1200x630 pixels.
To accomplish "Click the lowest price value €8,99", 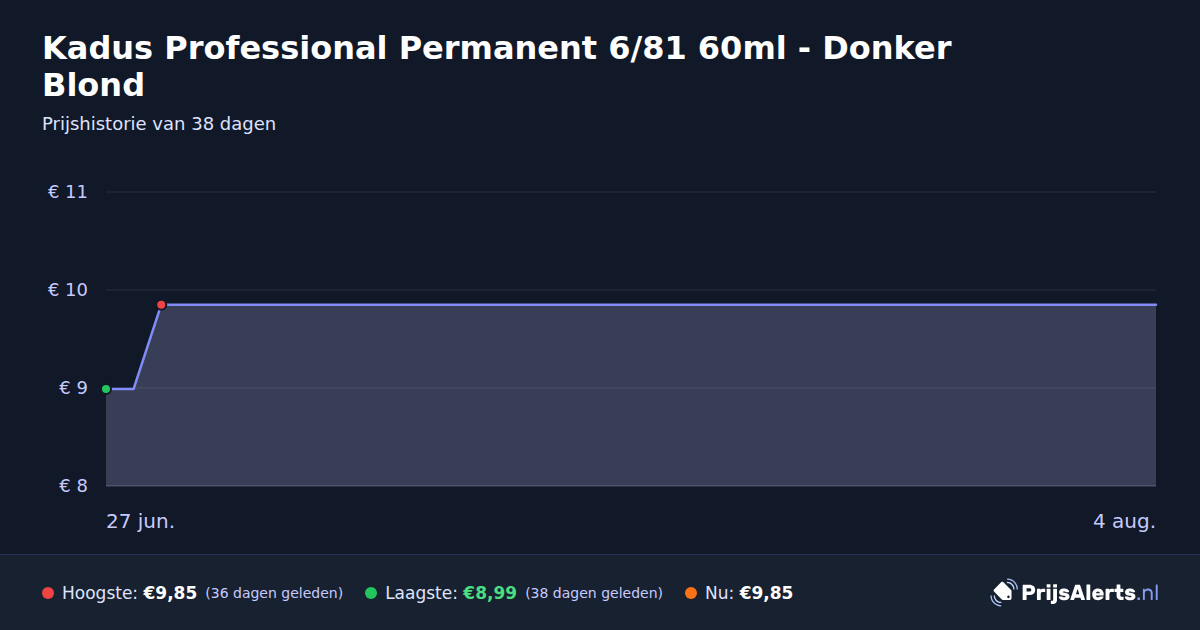I will pyautogui.click(x=489, y=593).
